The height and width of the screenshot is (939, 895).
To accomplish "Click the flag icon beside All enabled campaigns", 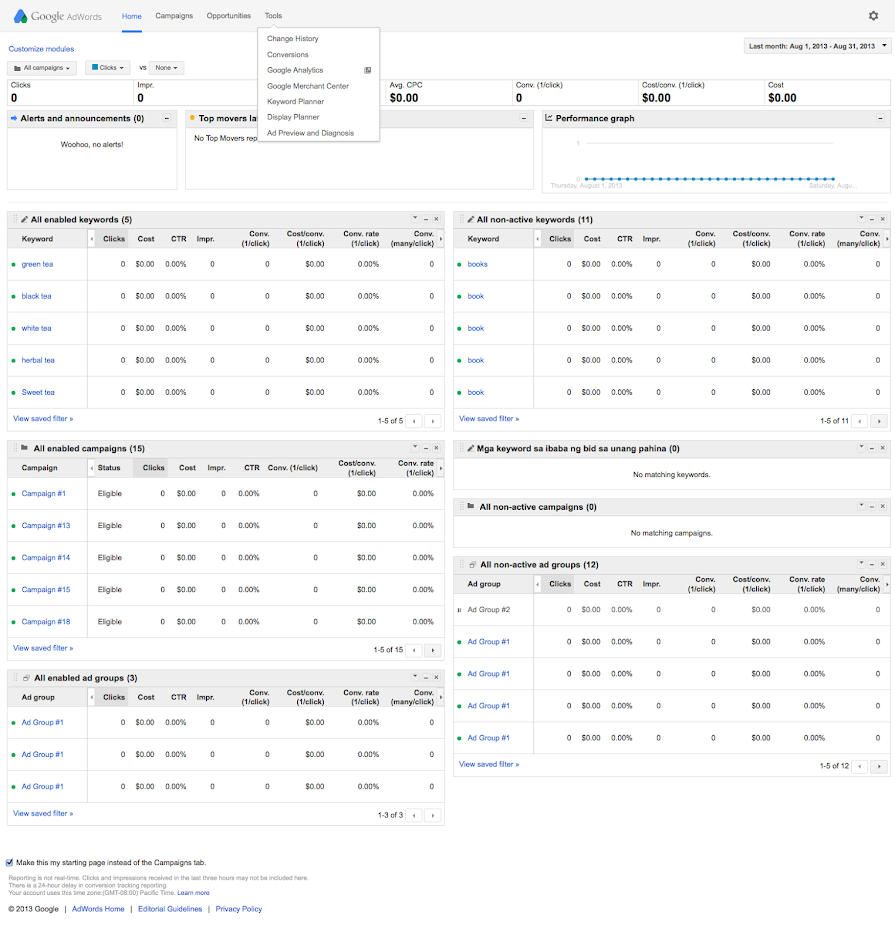I will point(22,448).
